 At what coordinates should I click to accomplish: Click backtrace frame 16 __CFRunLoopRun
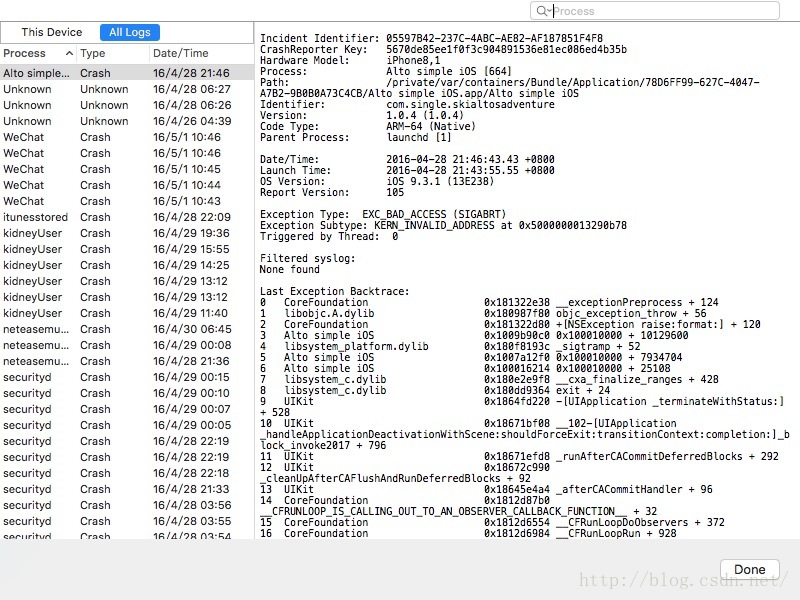[468, 533]
